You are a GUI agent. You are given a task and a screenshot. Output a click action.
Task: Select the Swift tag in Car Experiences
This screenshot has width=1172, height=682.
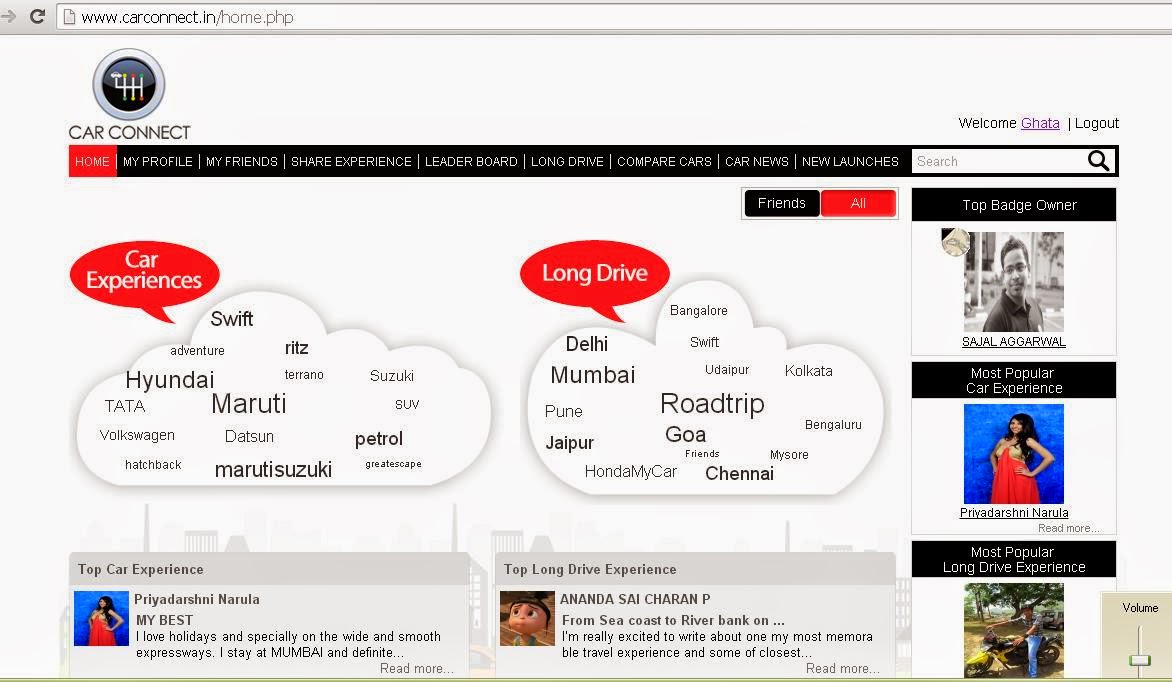pos(232,319)
